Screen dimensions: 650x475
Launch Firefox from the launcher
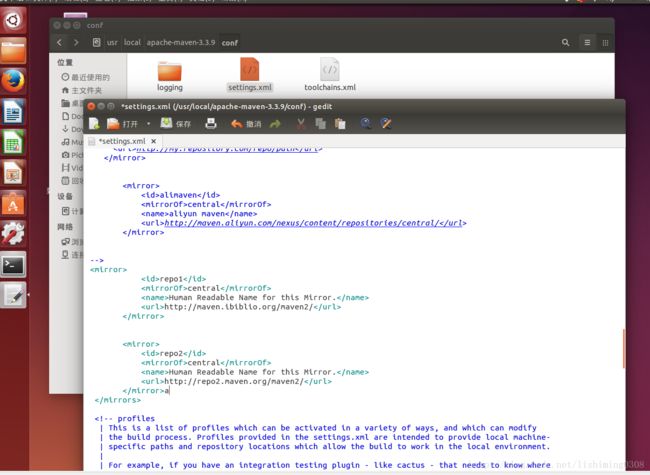(13, 81)
